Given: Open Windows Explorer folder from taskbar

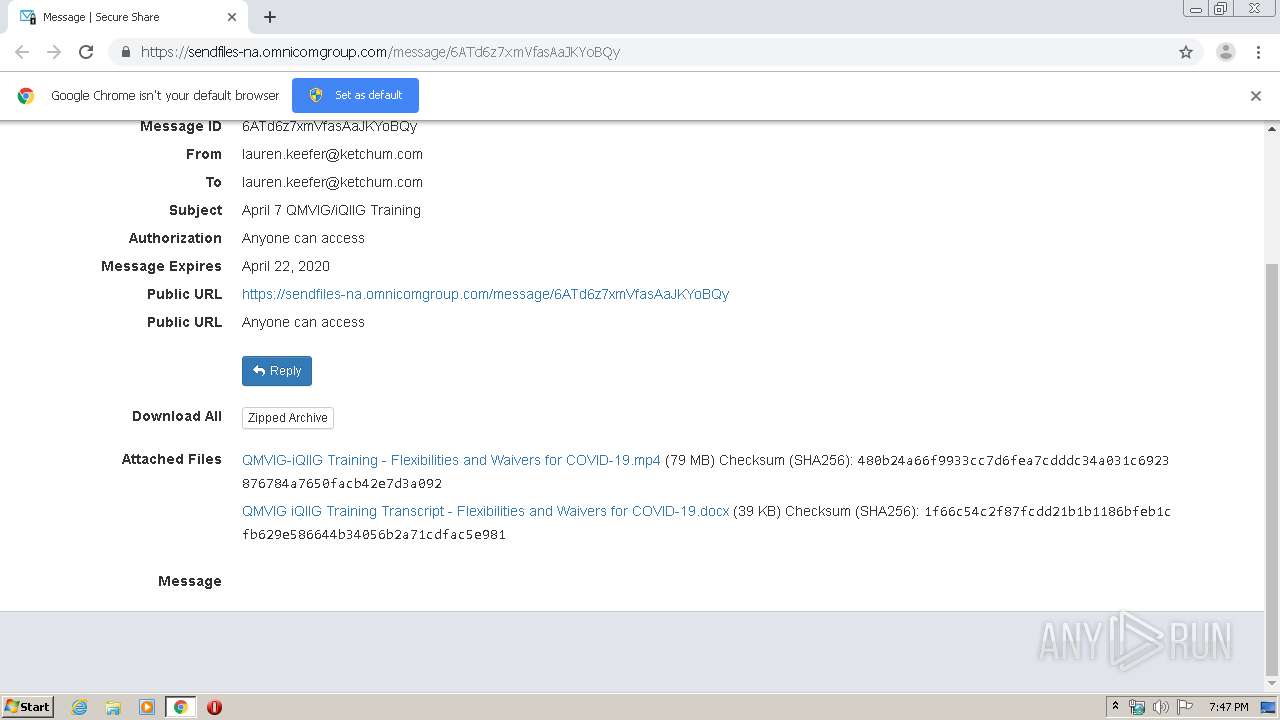Looking at the screenshot, I should pyautogui.click(x=113, y=707).
